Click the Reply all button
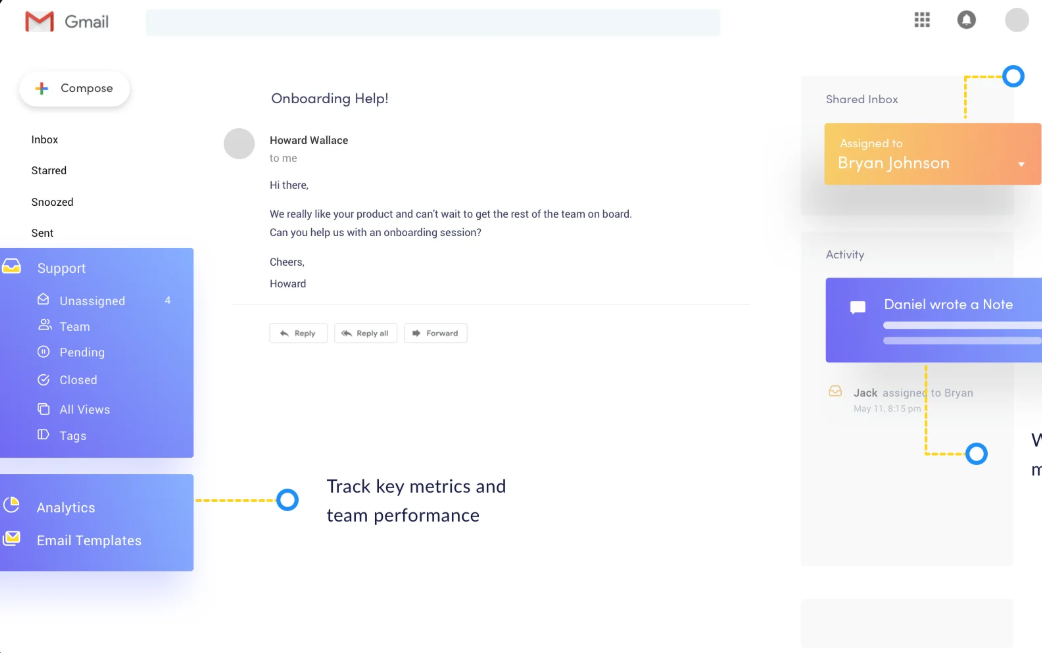Screen dimensions: 1042x653 pyautogui.click(x=365, y=333)
